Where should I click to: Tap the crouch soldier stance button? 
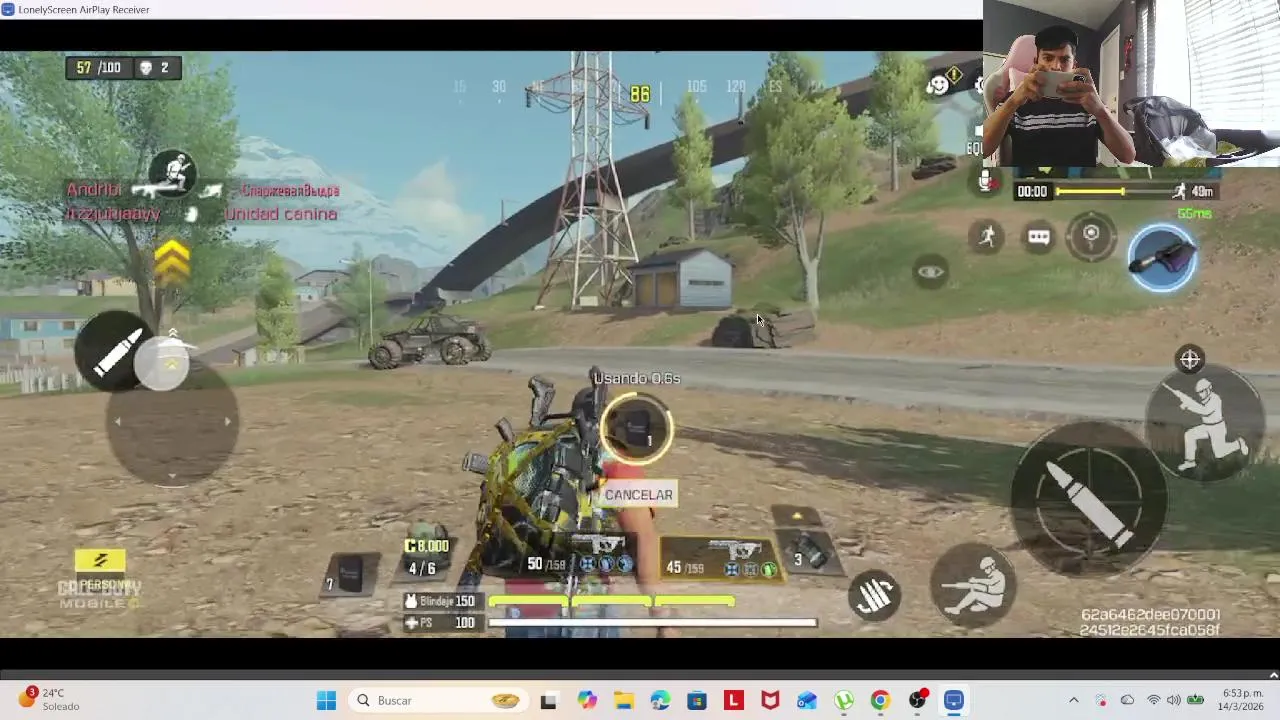(1205, 424)
